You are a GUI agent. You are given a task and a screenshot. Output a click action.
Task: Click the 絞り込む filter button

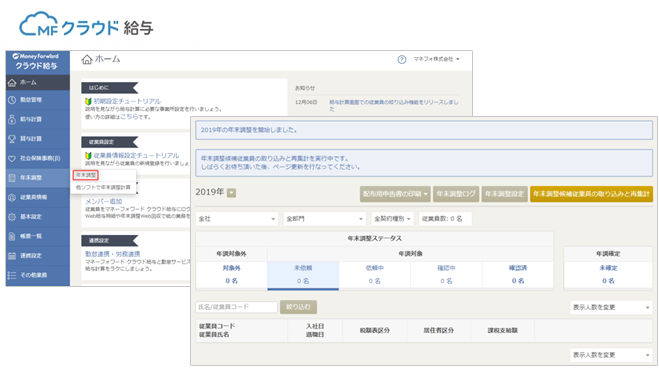(298, 307)
